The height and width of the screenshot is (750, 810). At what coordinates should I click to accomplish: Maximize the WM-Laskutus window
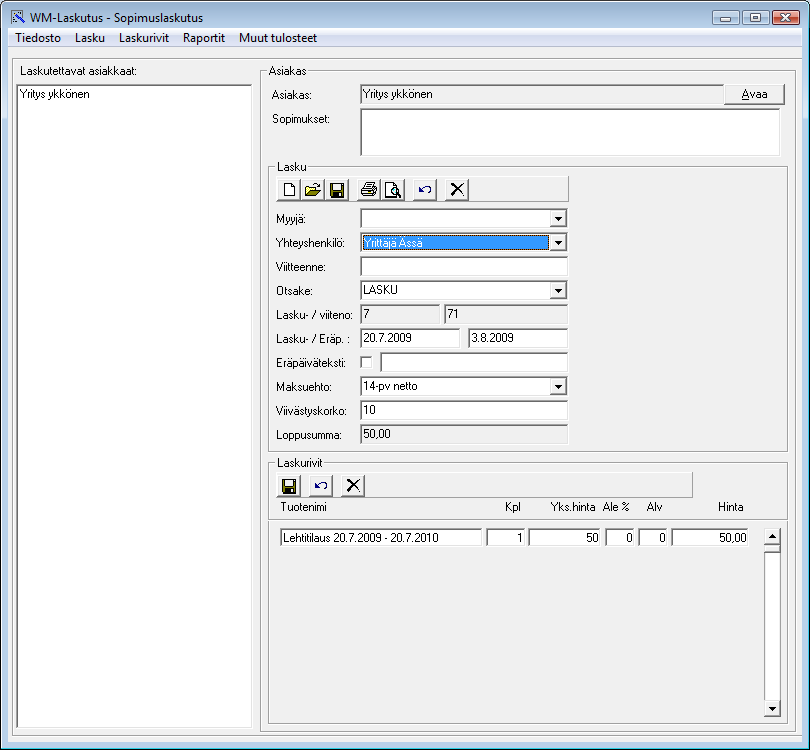click(755, 18)
